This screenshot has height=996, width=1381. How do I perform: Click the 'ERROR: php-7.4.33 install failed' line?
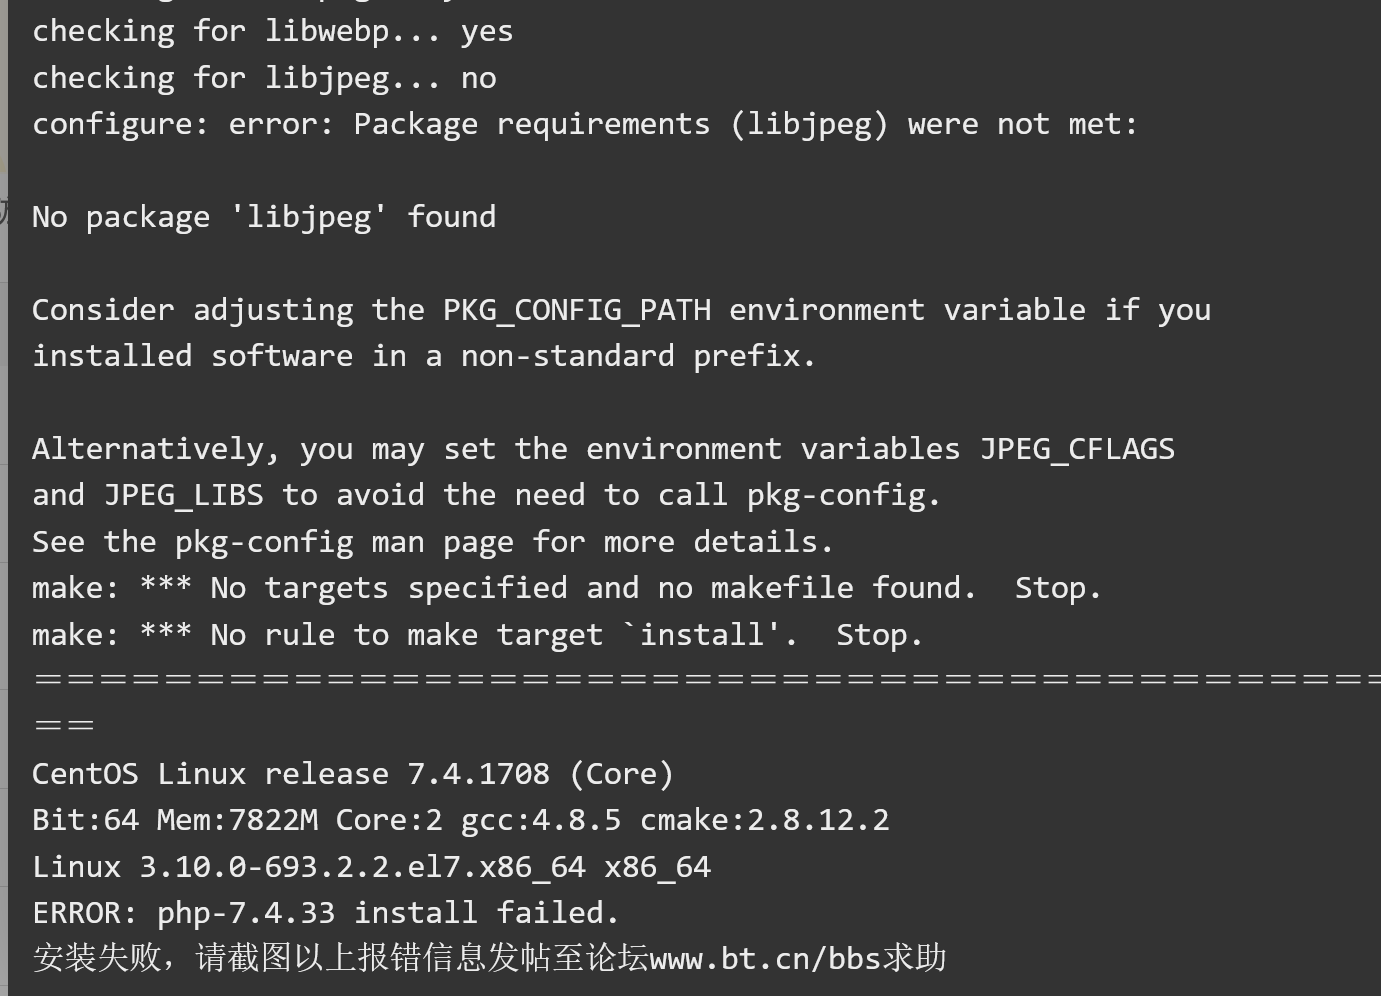click(x=326, y=913)
